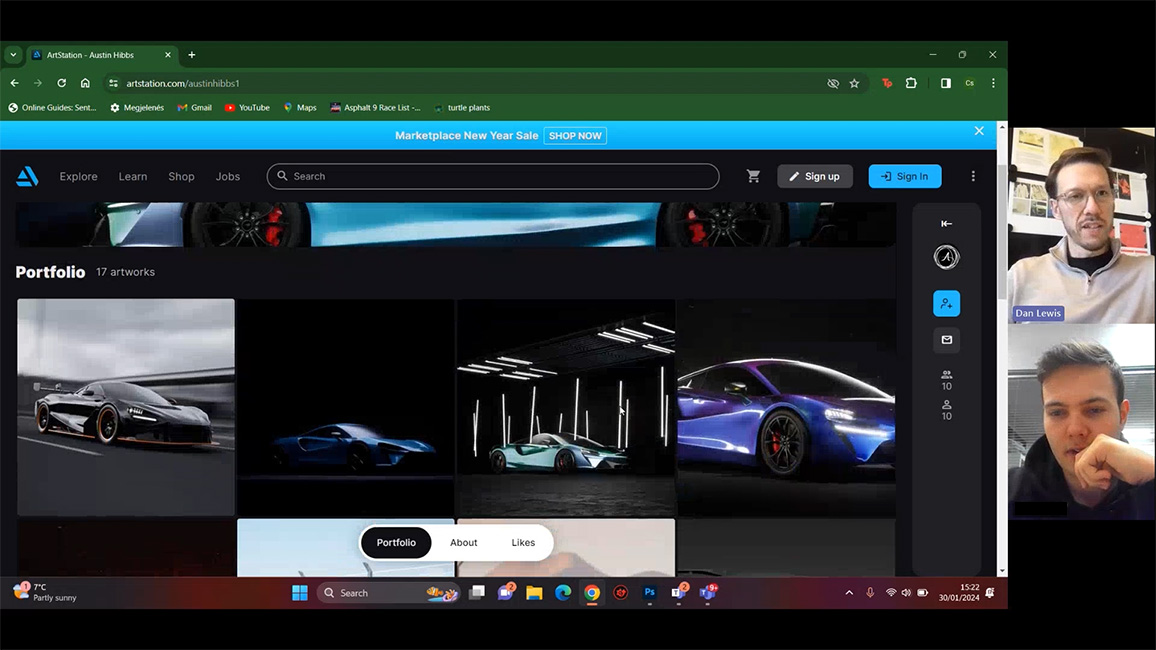
Task: Click the ArtStation logo icon
Action: coord(27,177)
